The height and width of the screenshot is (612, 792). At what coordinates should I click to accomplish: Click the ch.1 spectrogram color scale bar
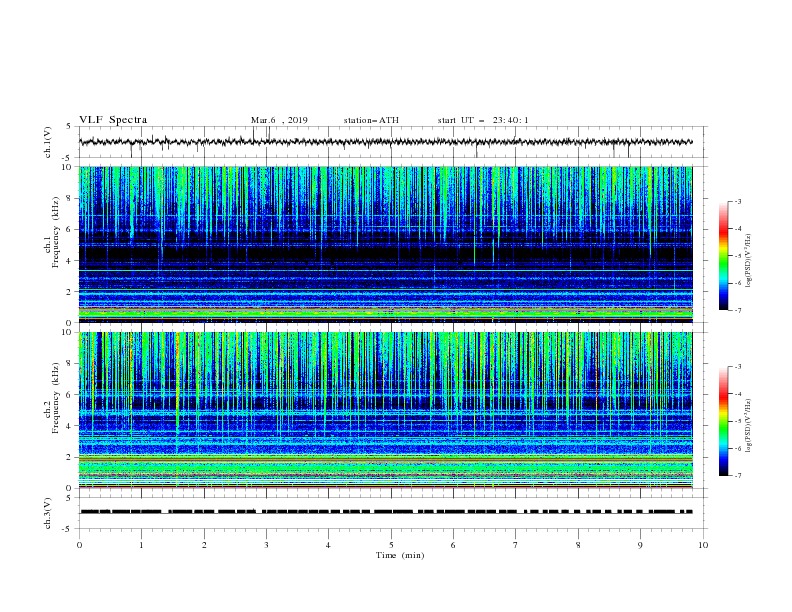[x=723, y=256]
